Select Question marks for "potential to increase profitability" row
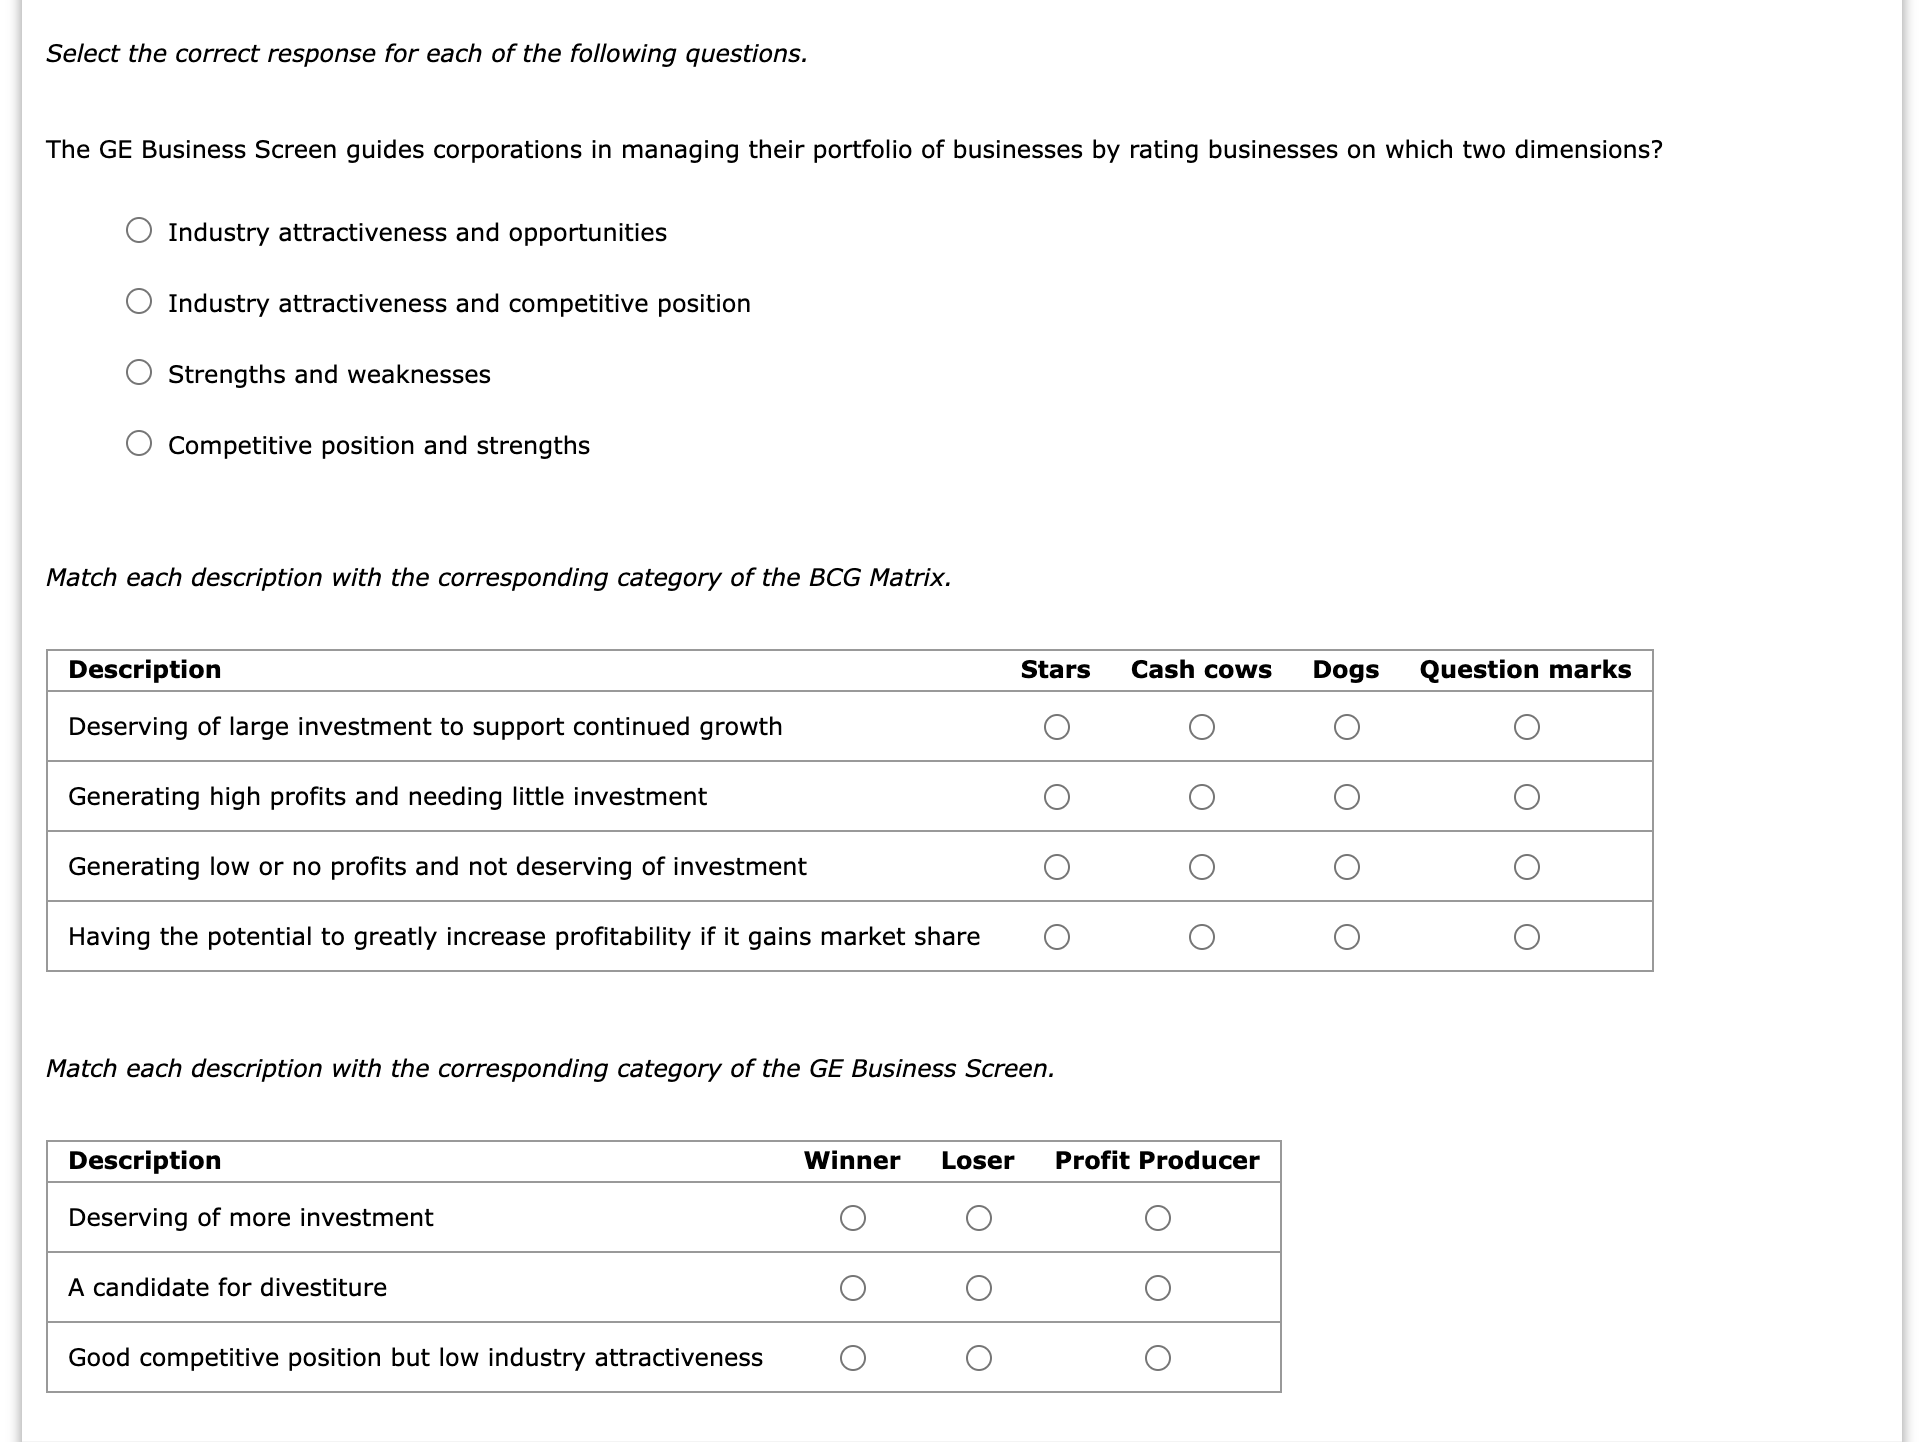The image size is (1924, 1442). click(x=1527, y=937)
